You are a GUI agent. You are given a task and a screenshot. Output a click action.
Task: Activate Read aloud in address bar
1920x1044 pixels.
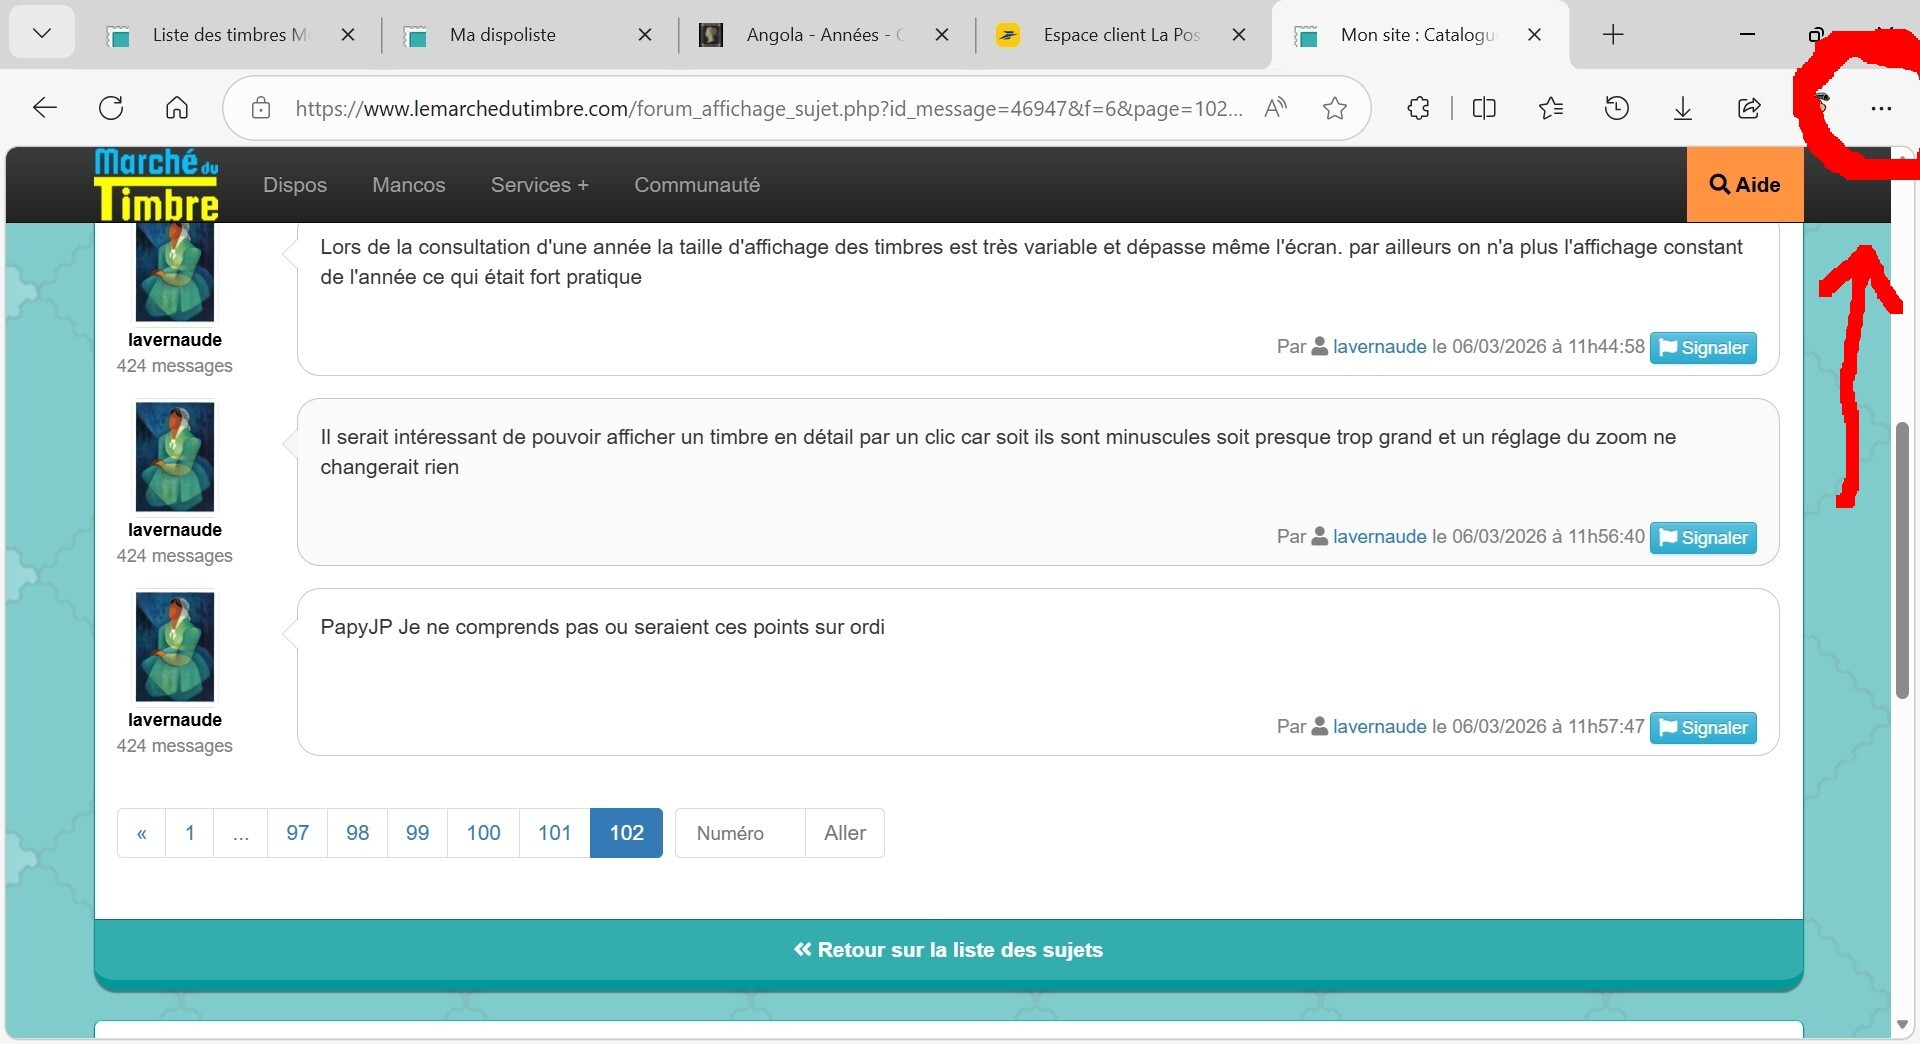pos(1275,108)
